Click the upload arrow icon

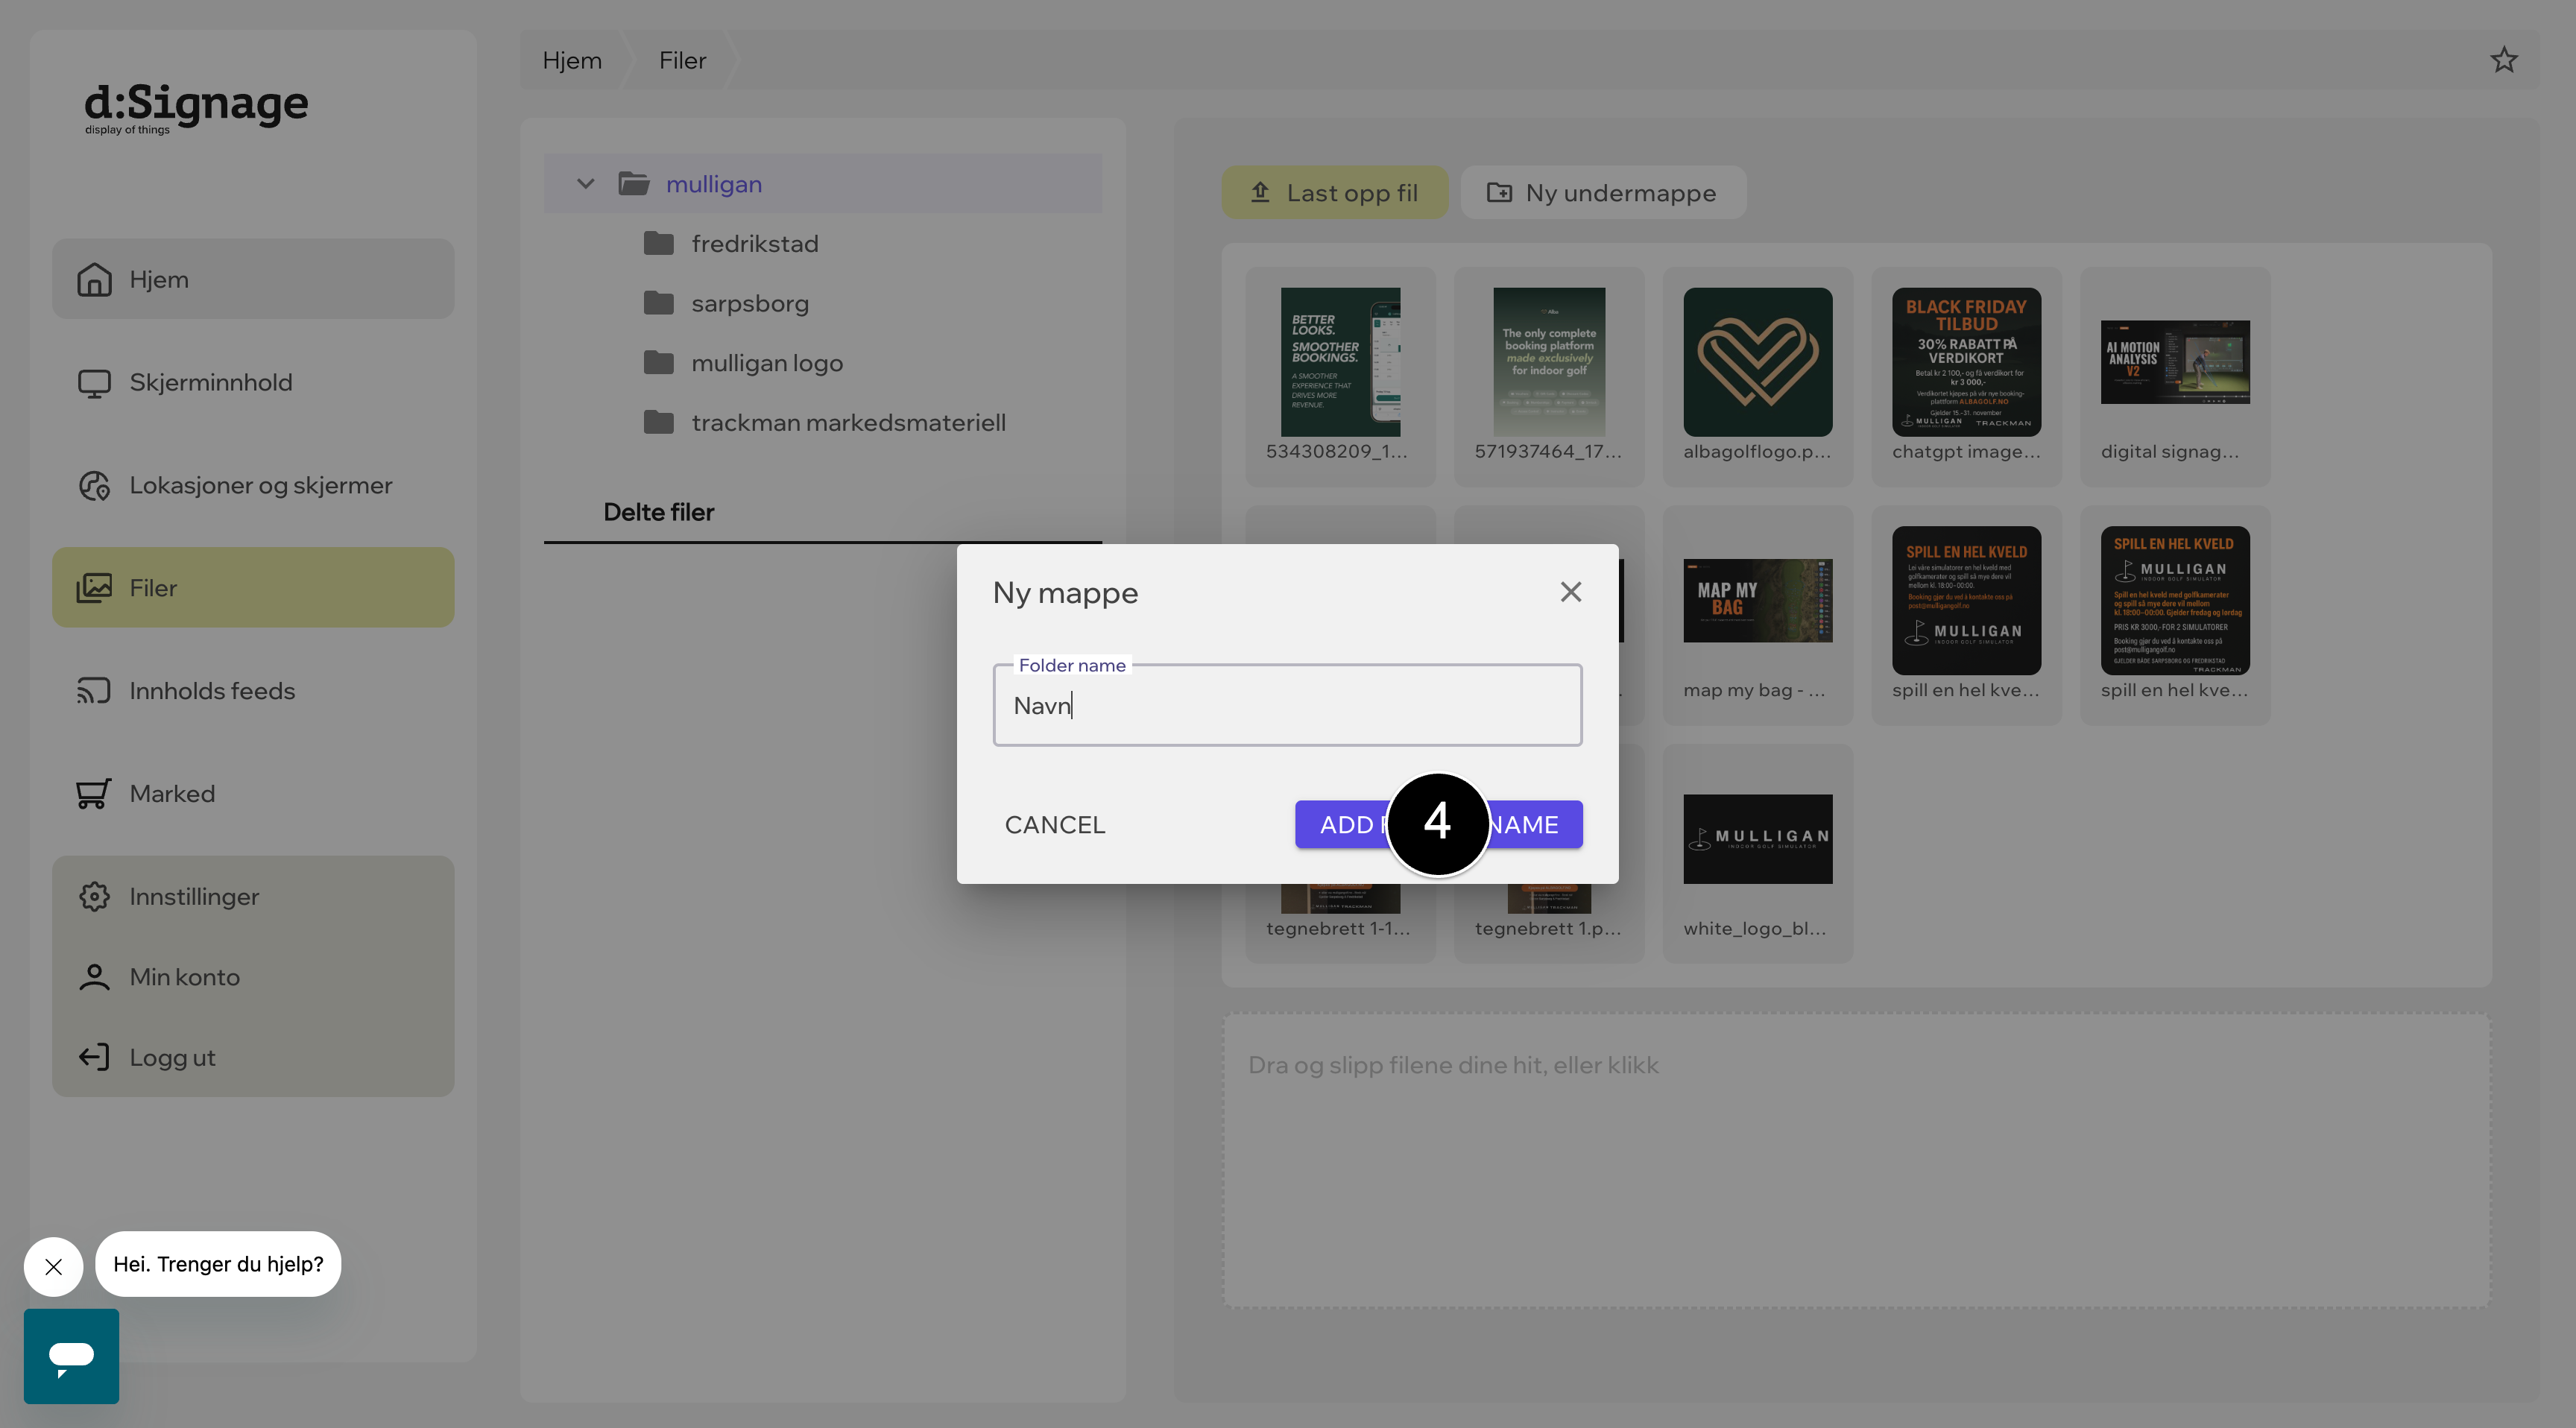[1260, 192]
